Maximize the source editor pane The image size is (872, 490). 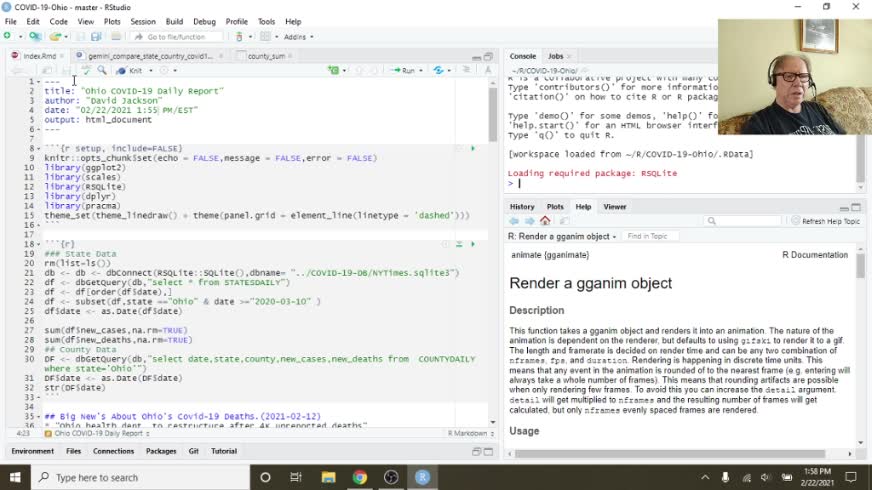click(488, 57)
